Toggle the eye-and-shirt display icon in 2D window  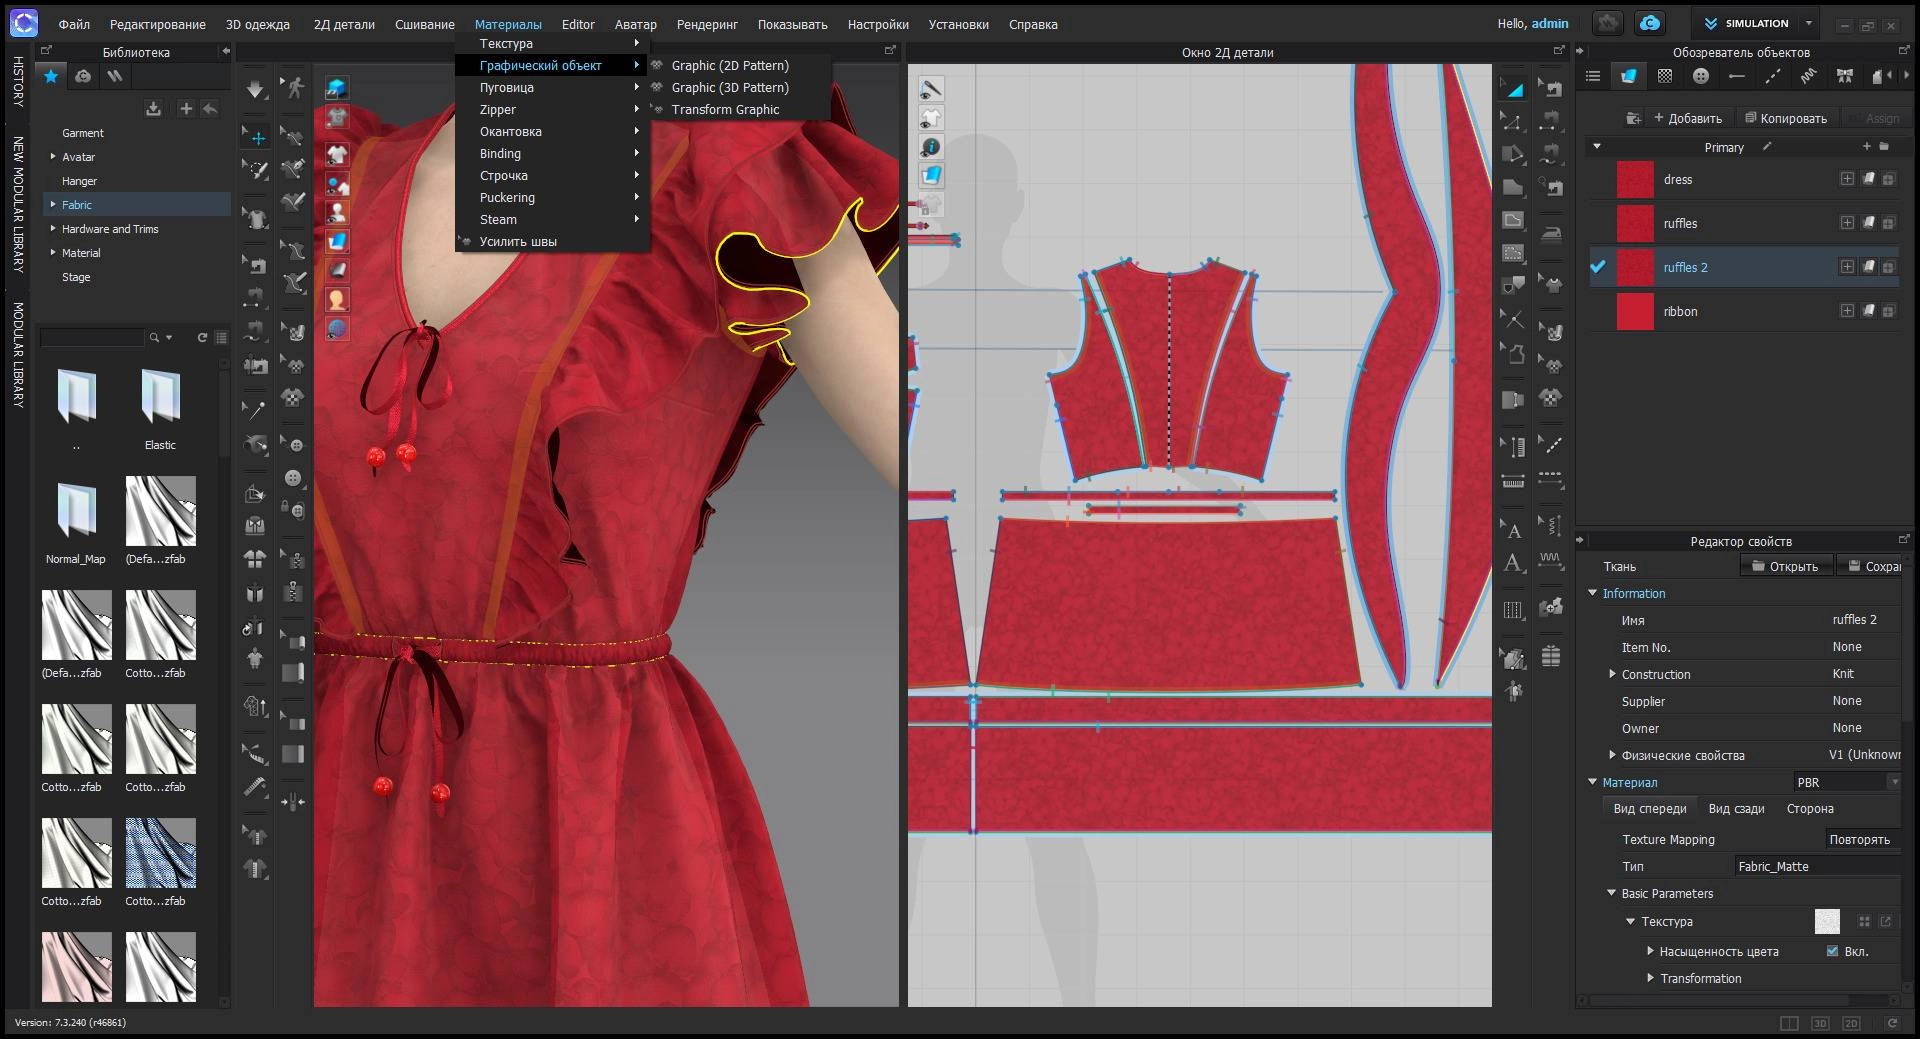point(931,118)
